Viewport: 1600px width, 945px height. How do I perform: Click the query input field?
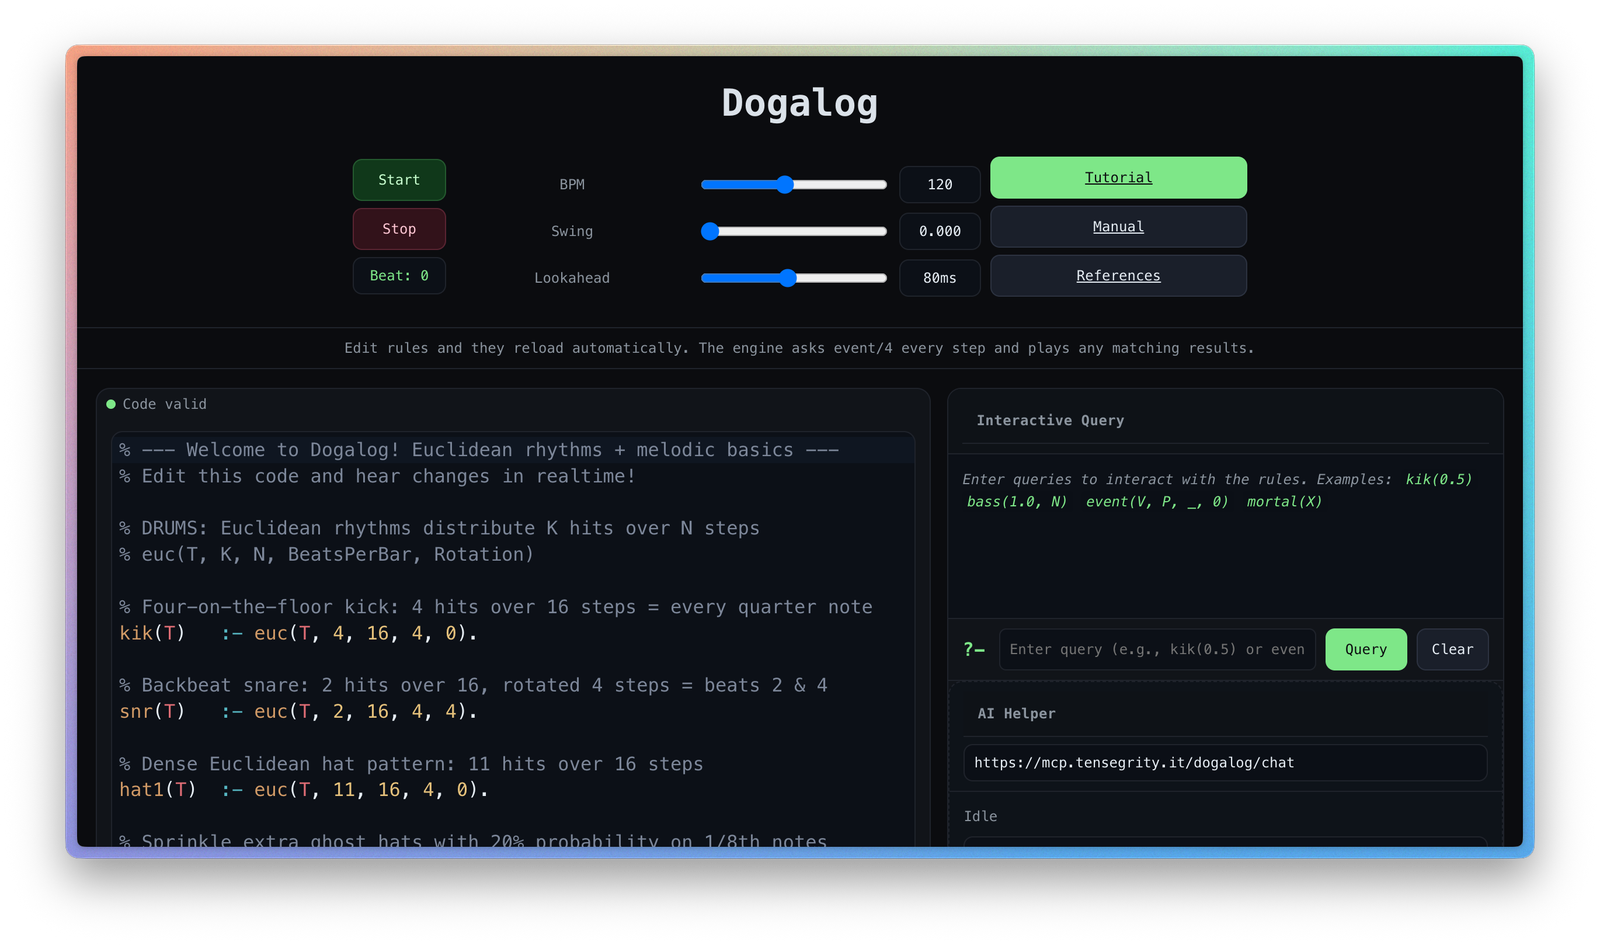coord(1156,650)
